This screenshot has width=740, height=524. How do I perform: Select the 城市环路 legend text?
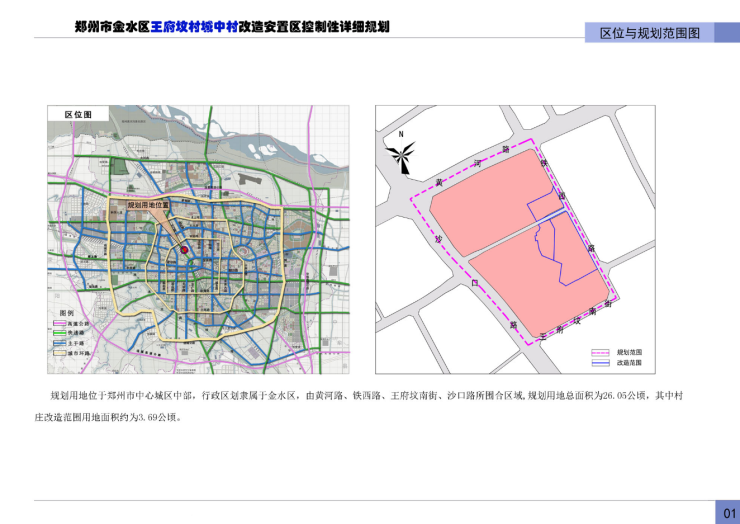pyautogui.click(x=79, y=353)
